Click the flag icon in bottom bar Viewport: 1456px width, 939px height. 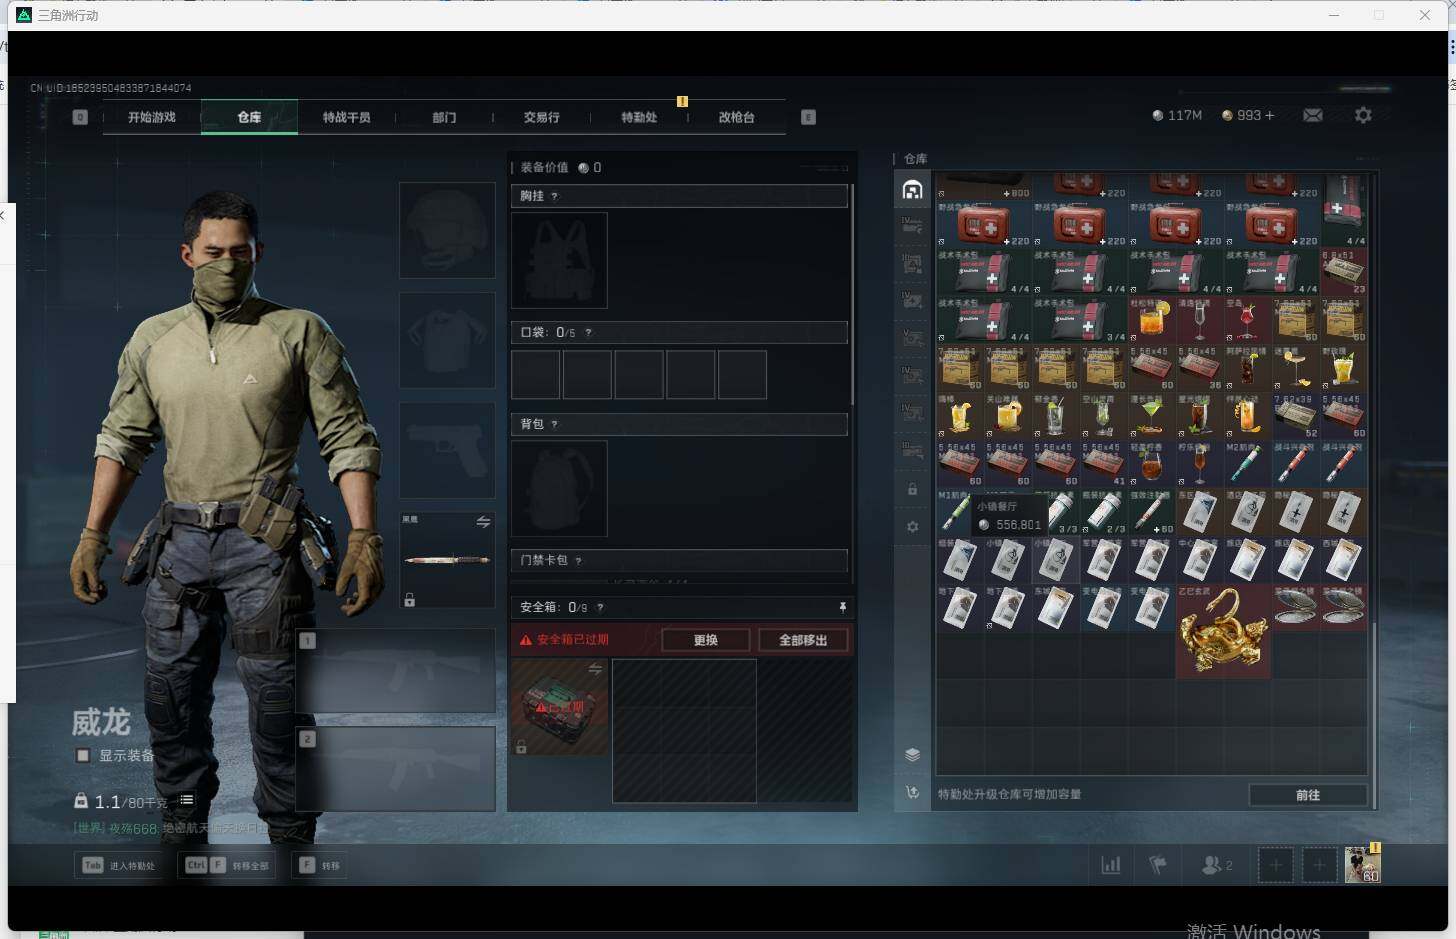[1158, 865]
